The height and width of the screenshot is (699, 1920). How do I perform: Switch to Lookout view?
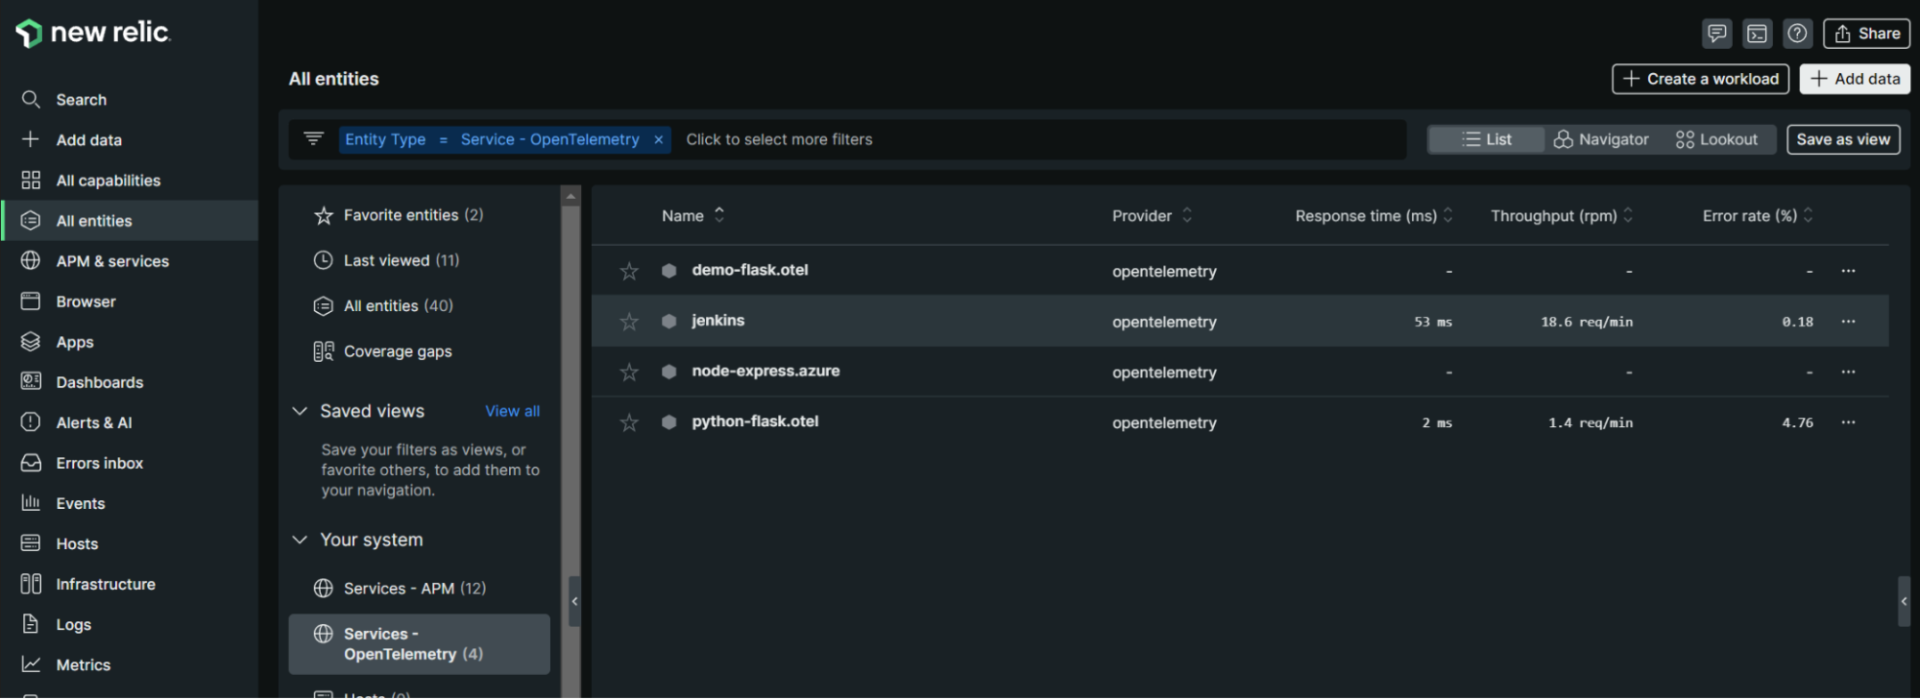tap(1716, 140)
